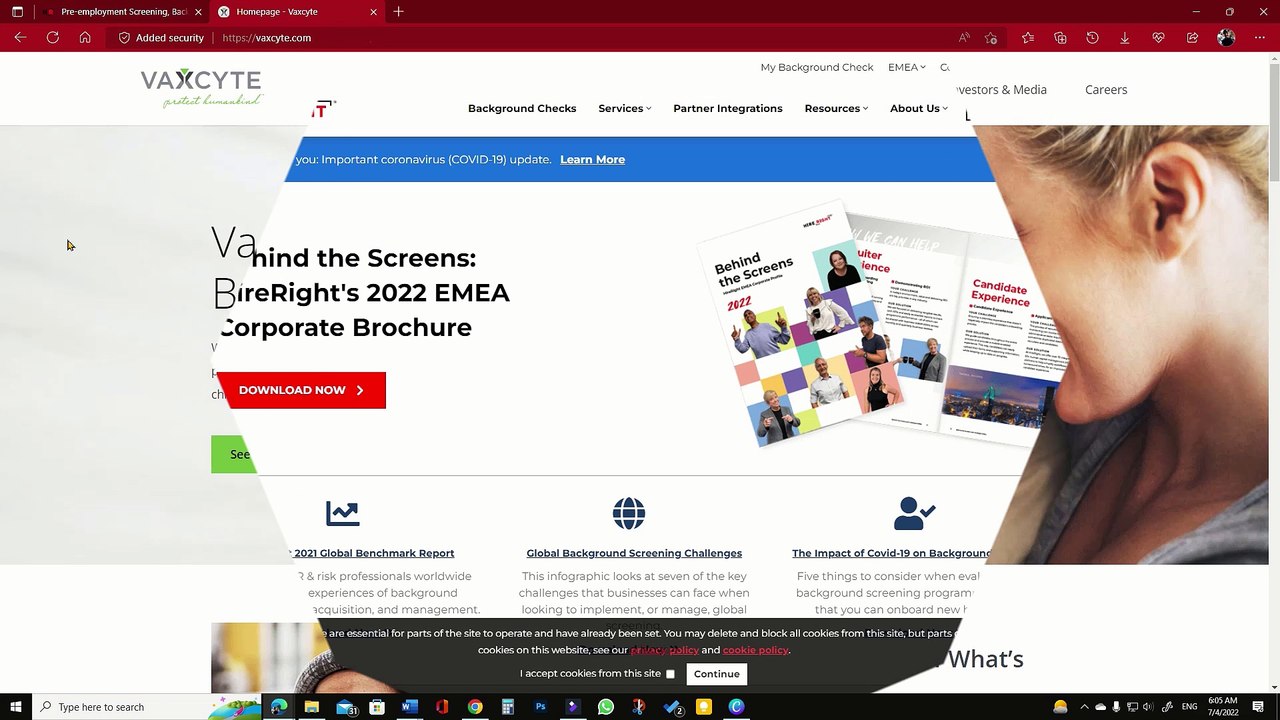
Task: Click the user-check icon above Covid-19 article
Action: 915,514
